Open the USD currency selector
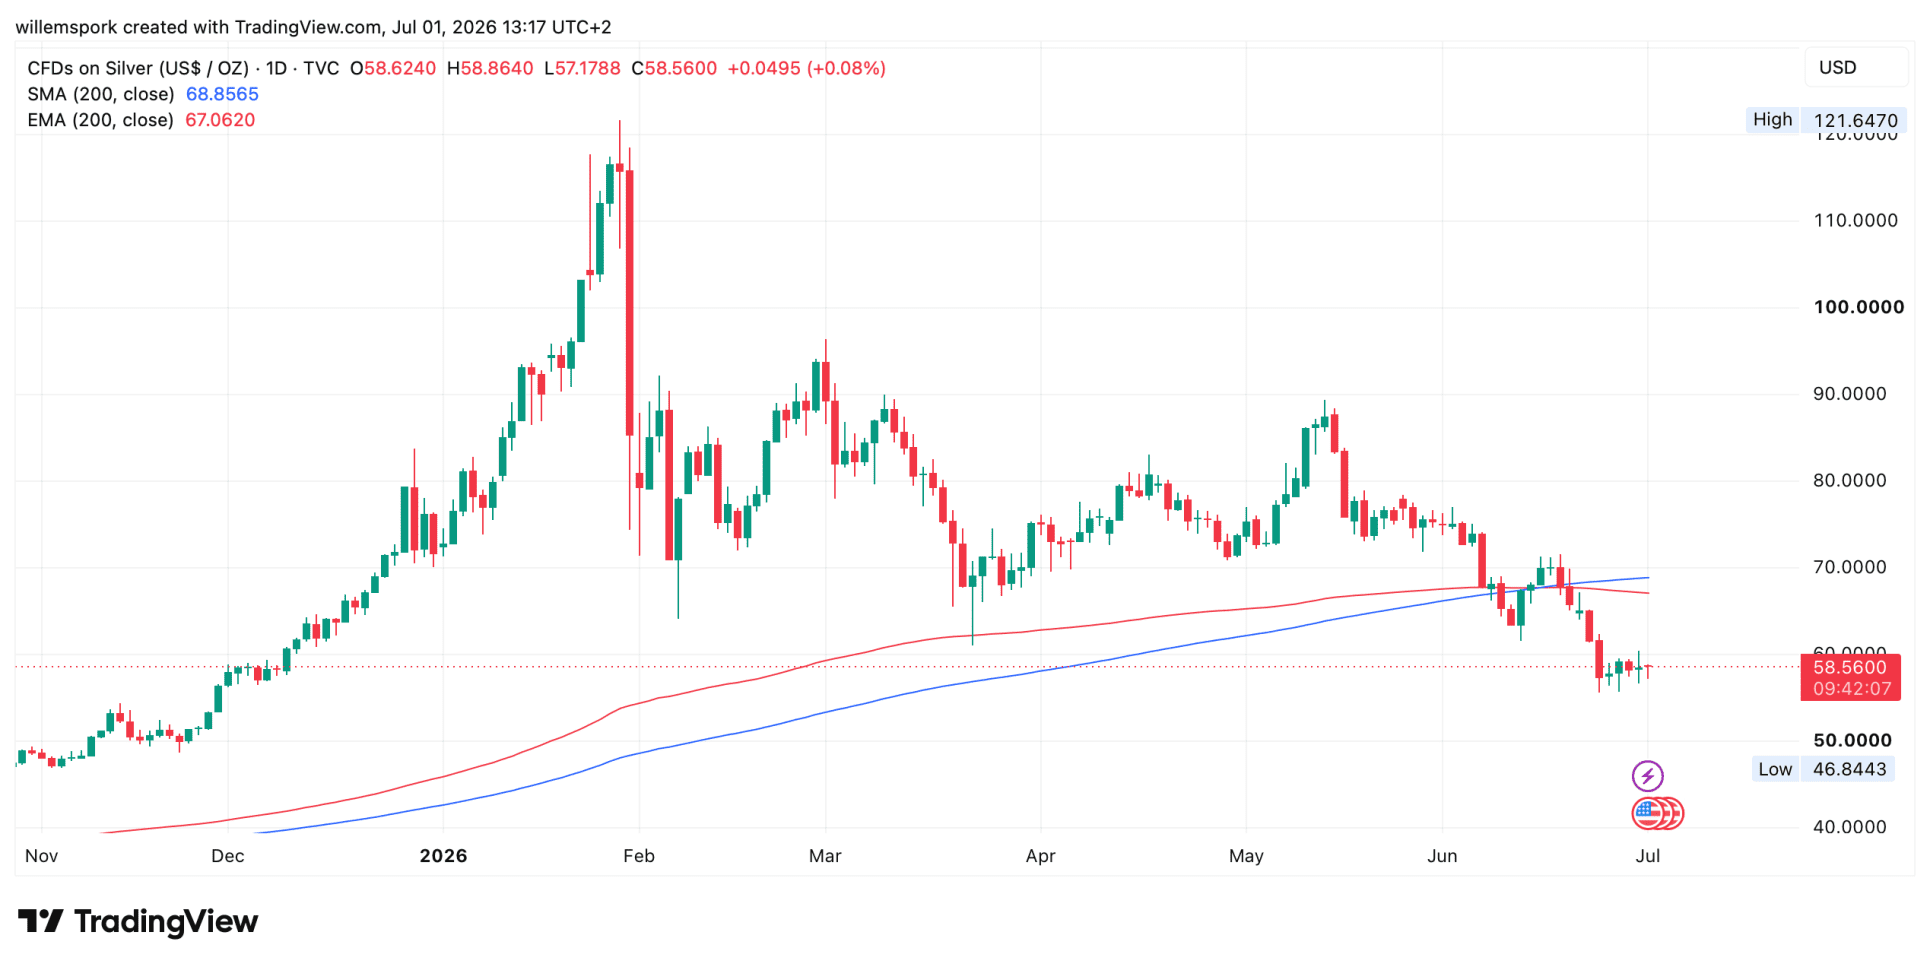 (1837, 67)
